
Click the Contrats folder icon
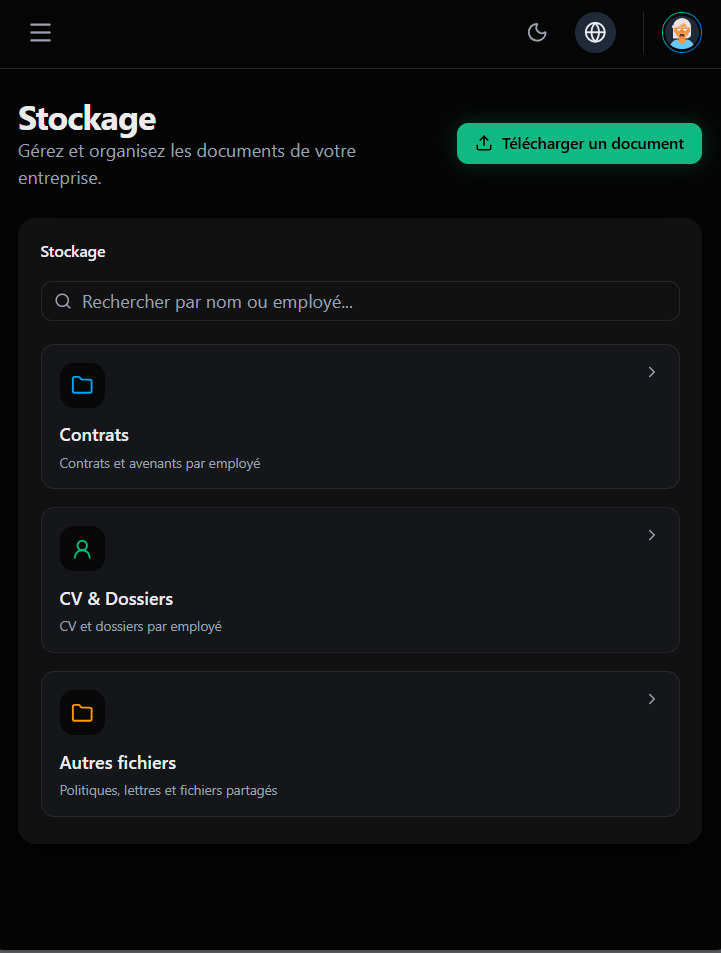coord(82,385)
